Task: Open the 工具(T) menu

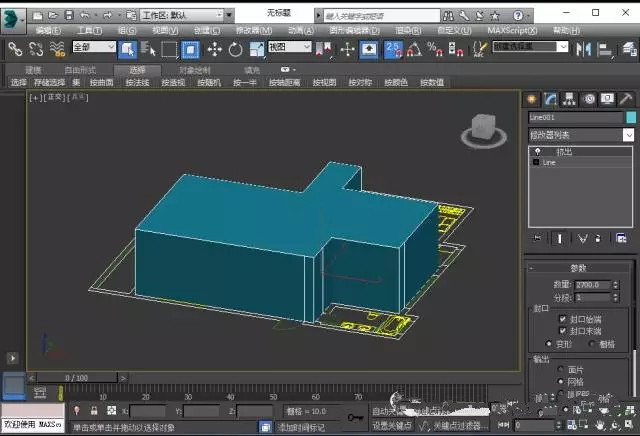Action: pos(90,31)
